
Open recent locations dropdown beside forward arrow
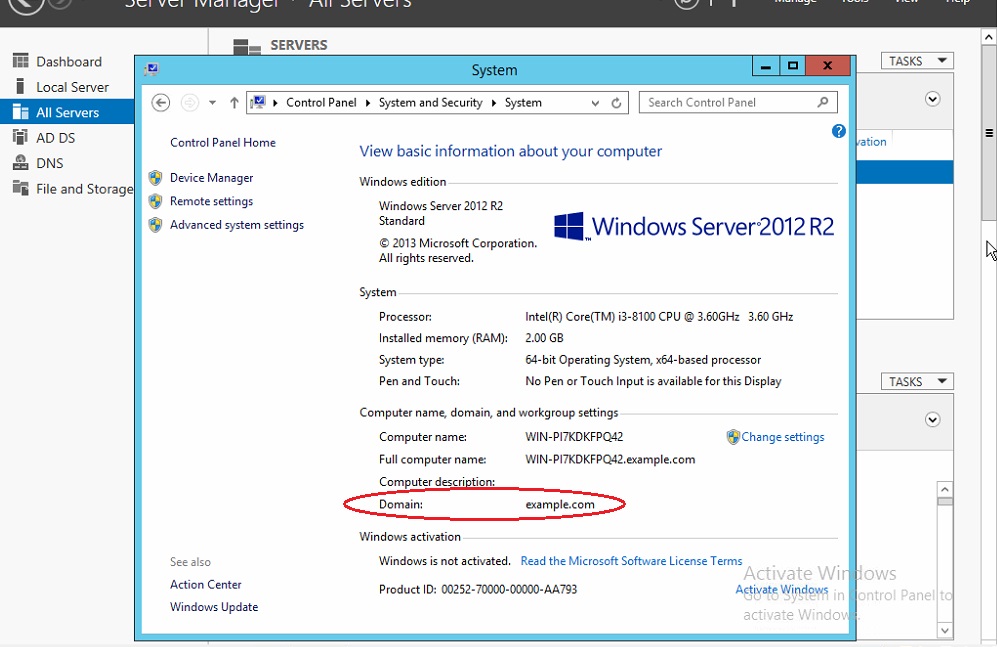point(212,102)
